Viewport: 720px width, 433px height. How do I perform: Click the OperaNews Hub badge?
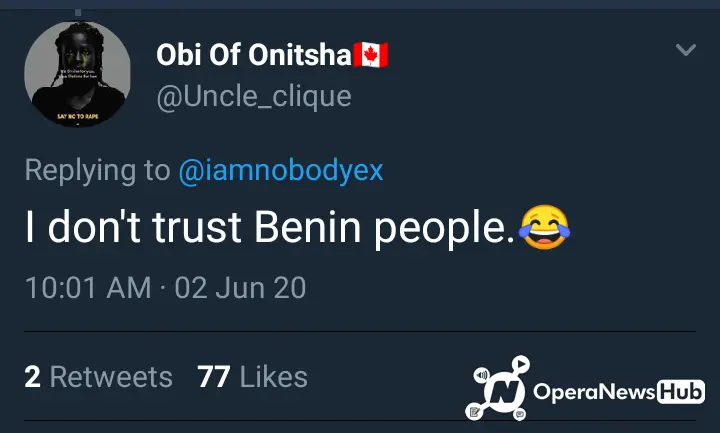pos(681,392)
